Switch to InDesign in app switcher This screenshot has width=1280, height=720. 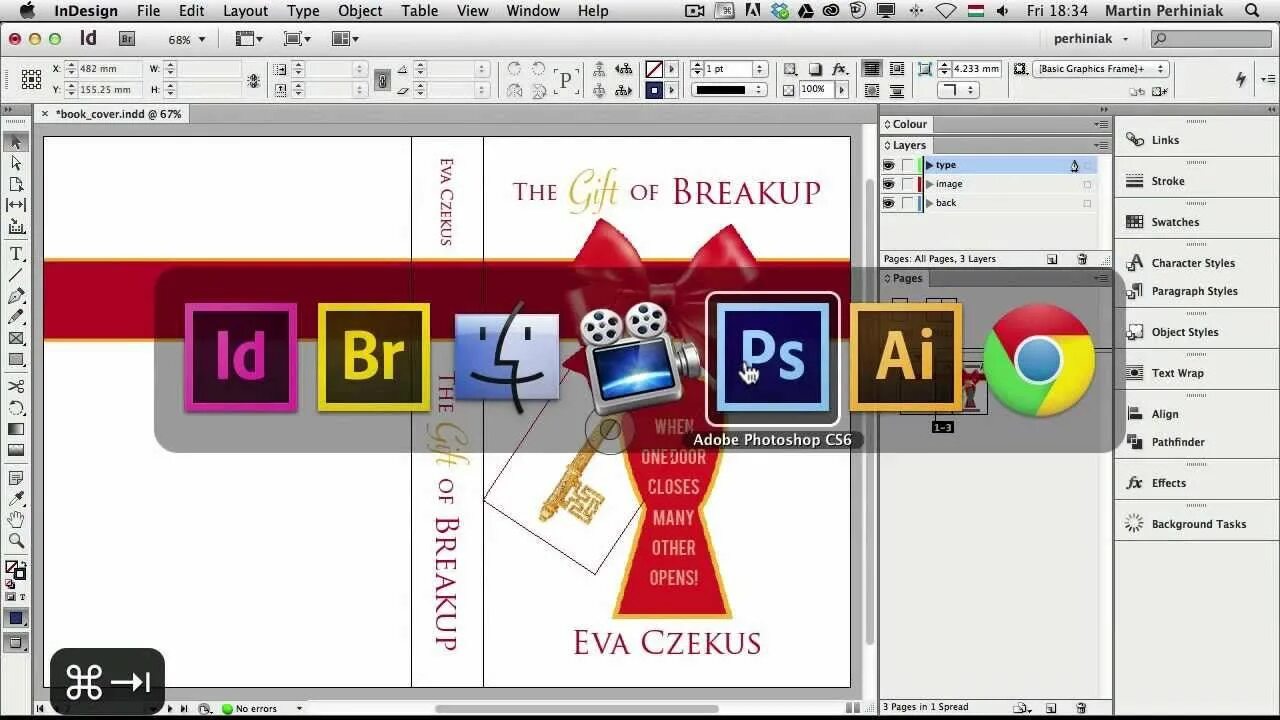coord(240,358)
